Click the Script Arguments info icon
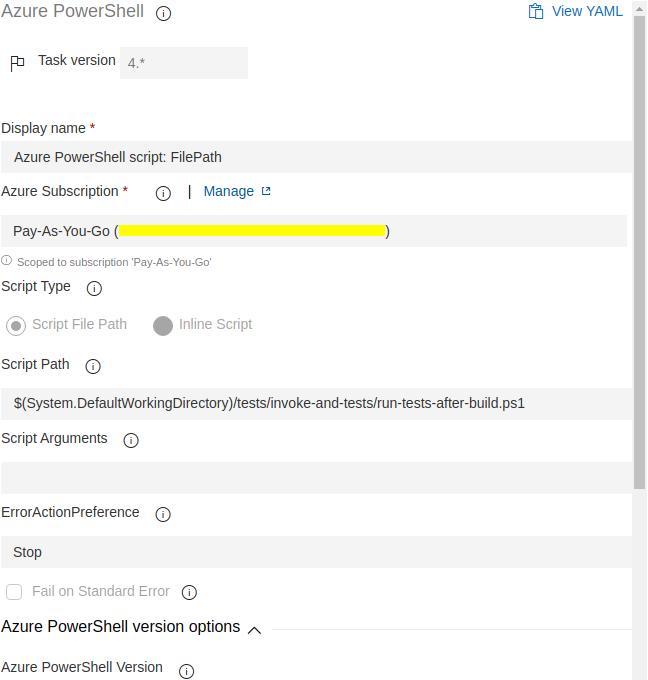648x680 pixels. [131, 441]
